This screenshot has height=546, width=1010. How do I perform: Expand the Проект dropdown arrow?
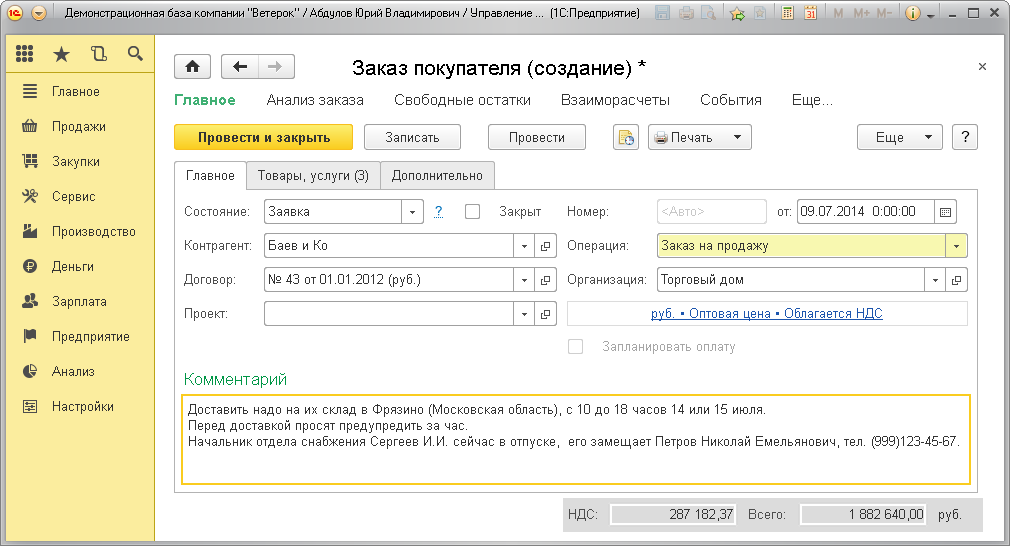pos(524,314)
